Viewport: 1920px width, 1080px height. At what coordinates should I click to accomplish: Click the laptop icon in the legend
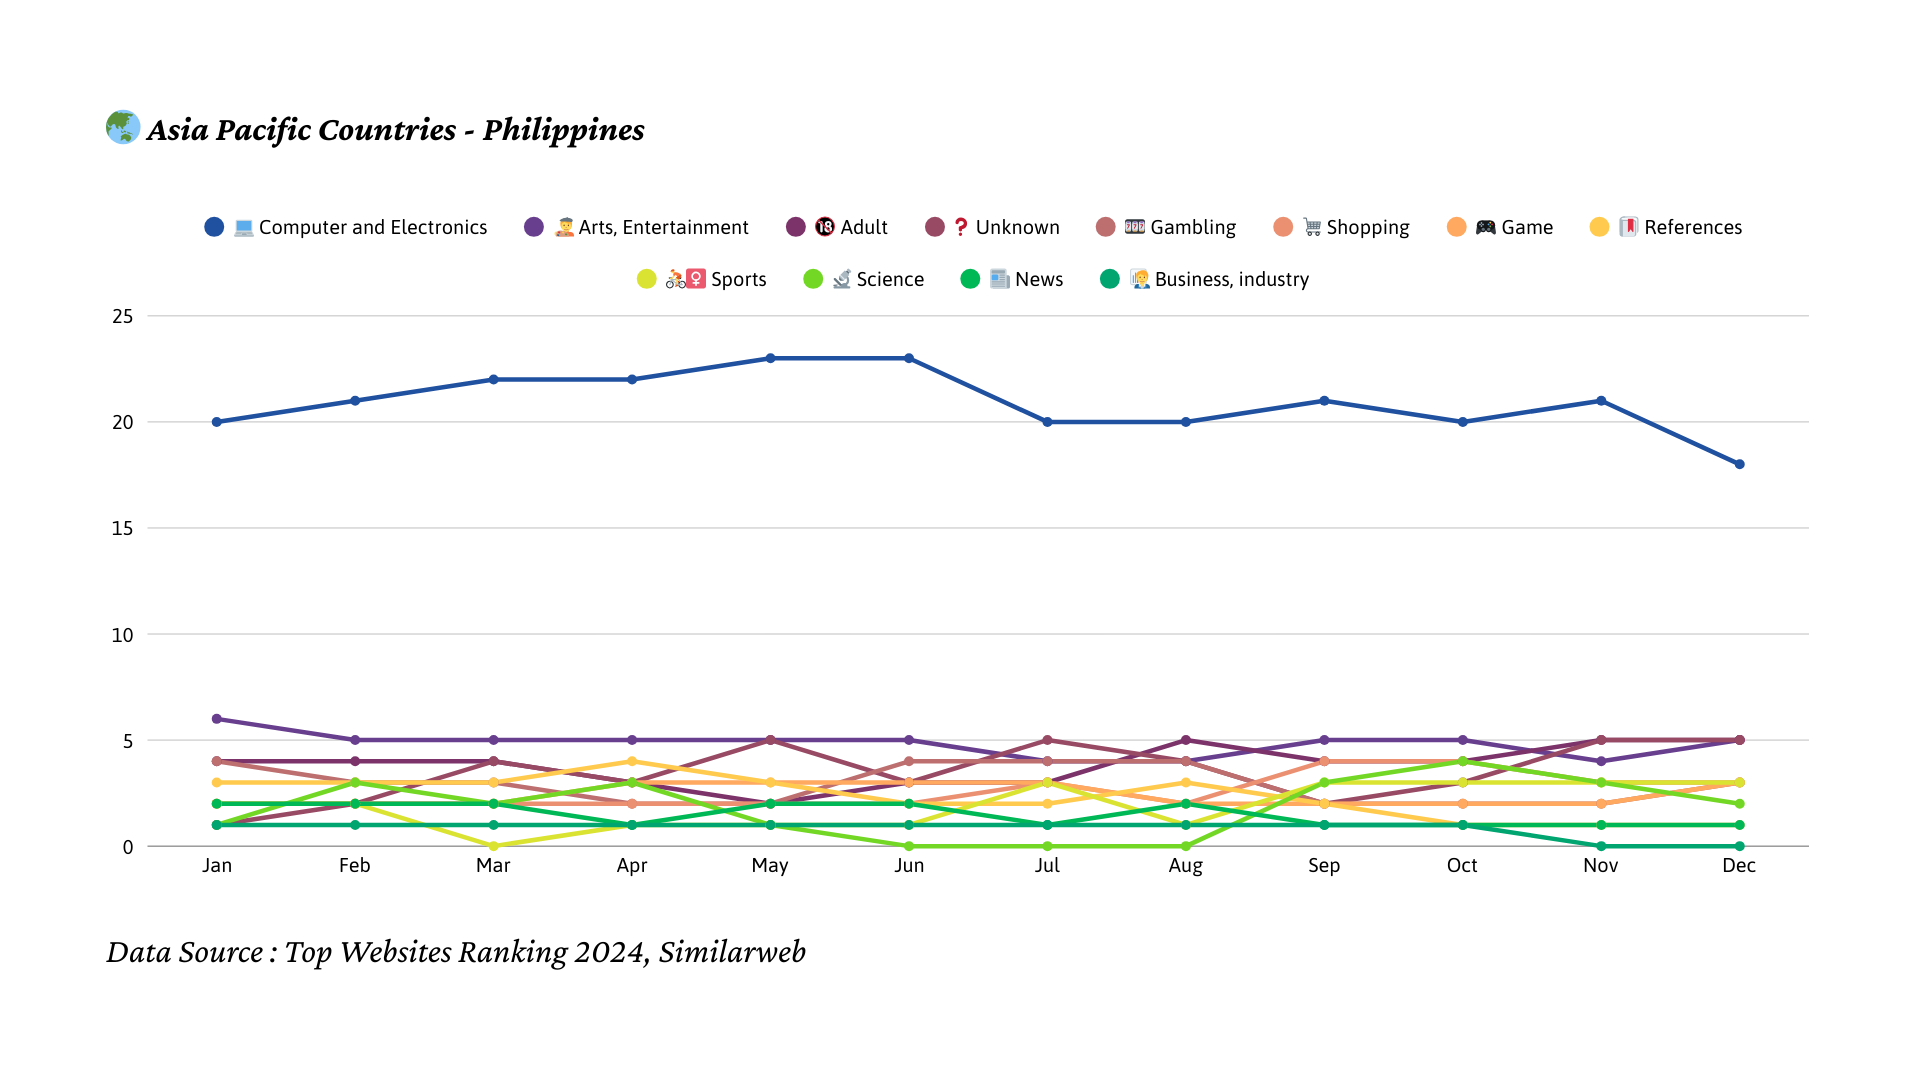[243, 228]
